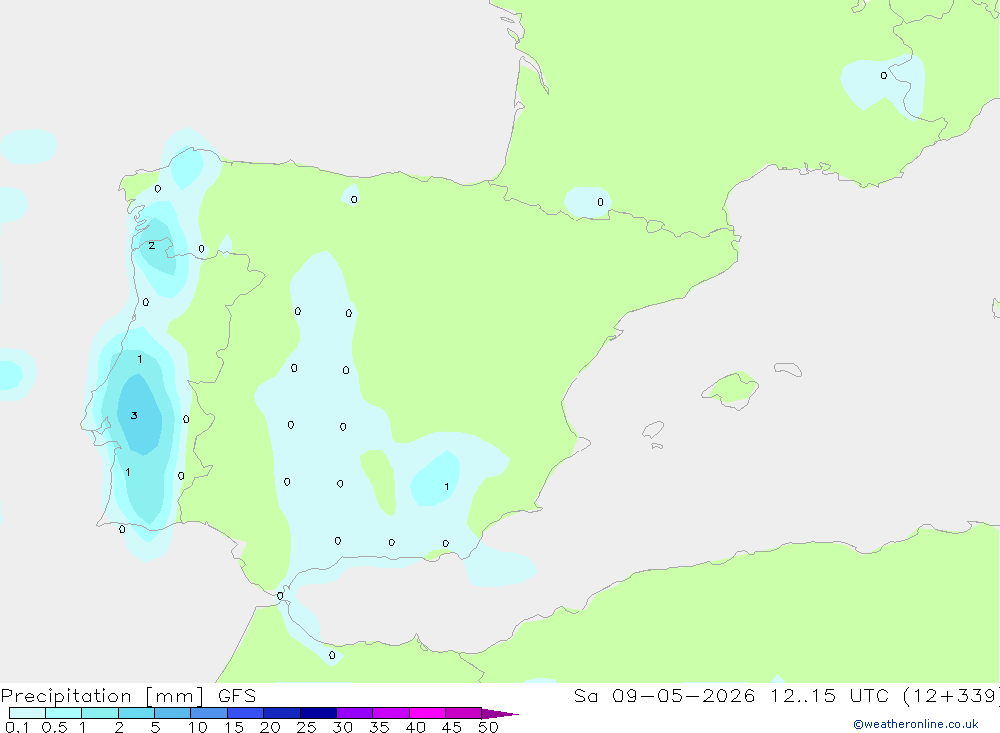Click the above-50 arrow tip of legend
The width and height of the screenshot is (1000, 733).
tap(499, 714)
